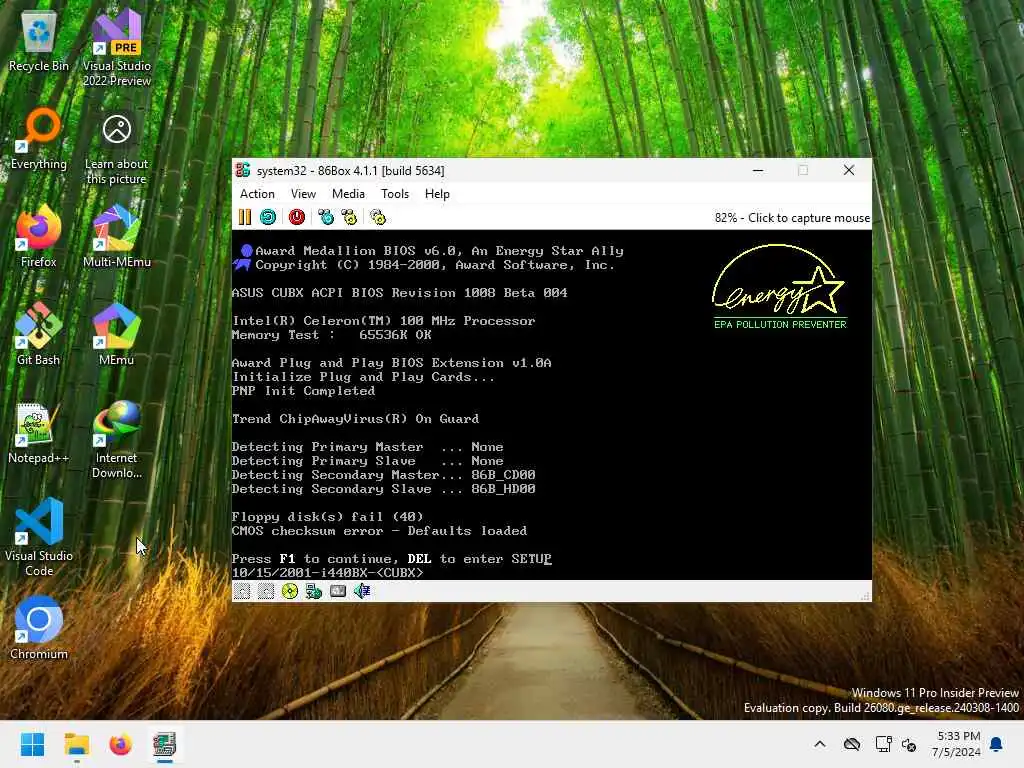1024x768 pixels.
Task: Click the 'Memory Test : 65536K OK' line
Action: [x=332, y=334]
